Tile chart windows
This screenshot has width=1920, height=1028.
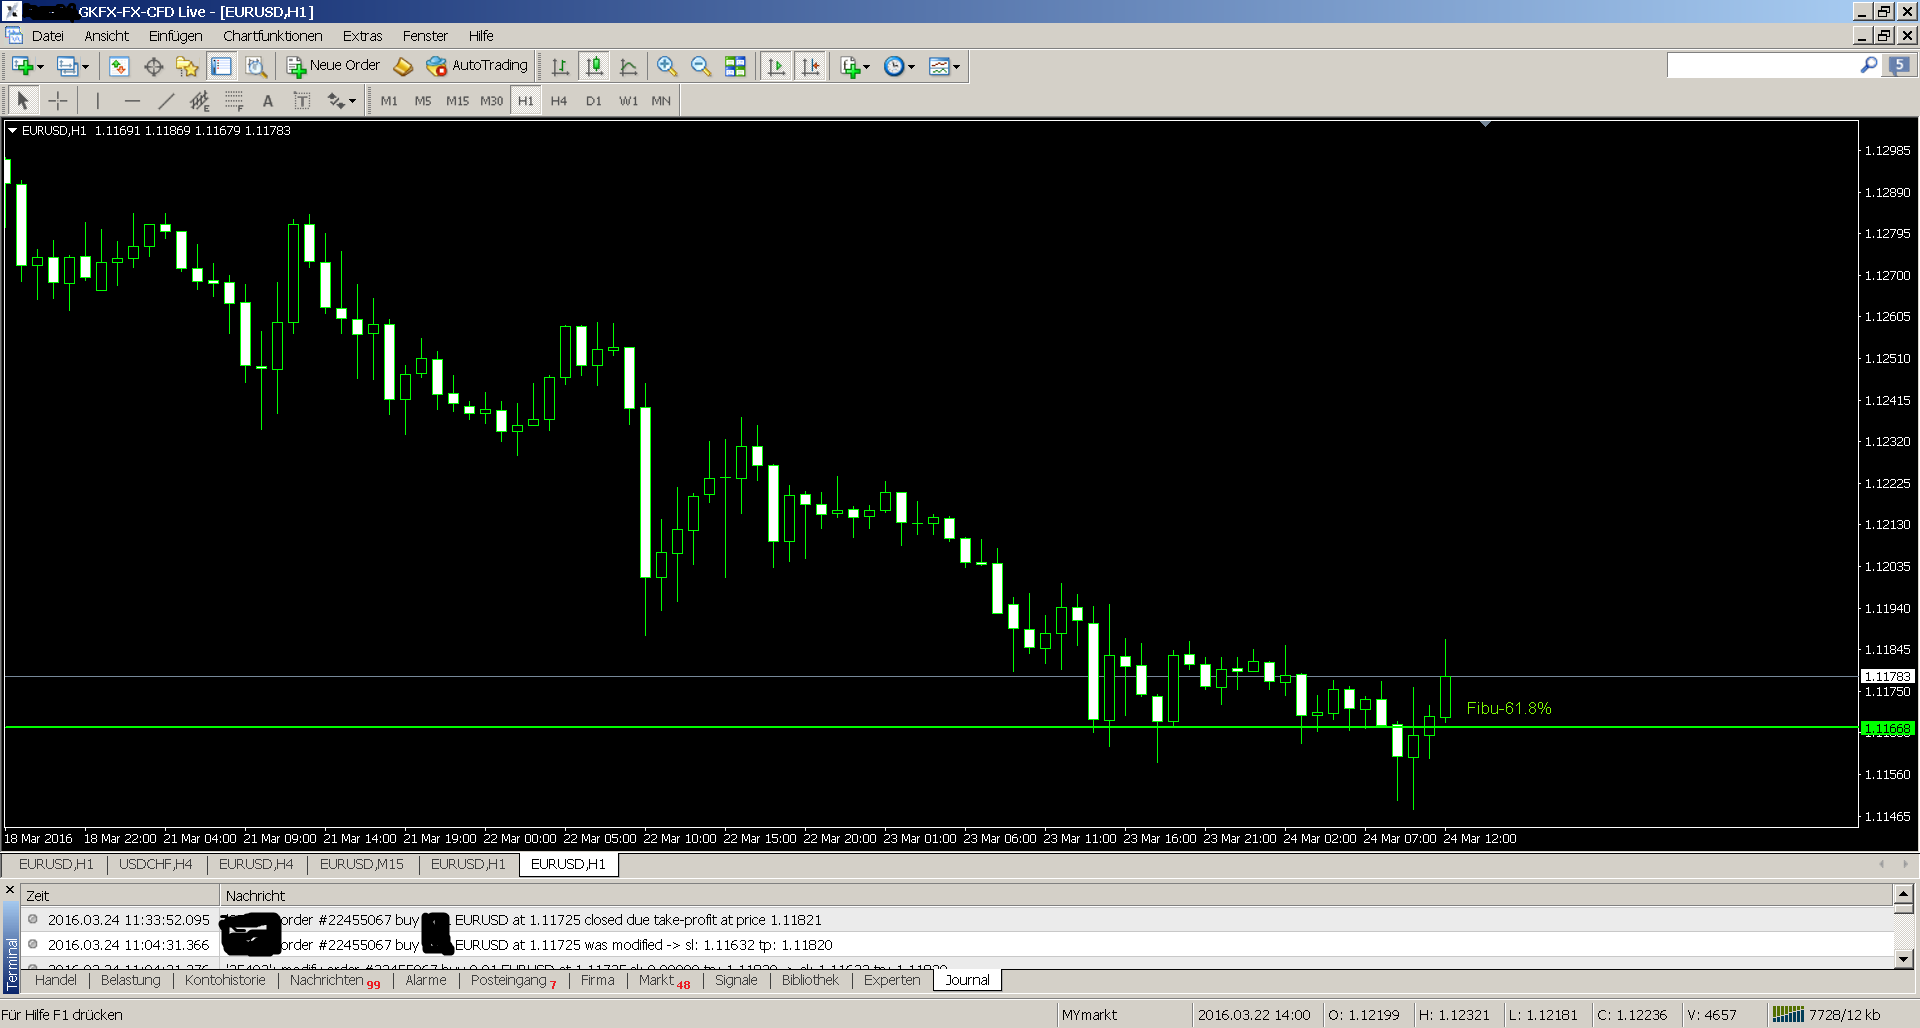pyautogui.click(x=736, y=66)
